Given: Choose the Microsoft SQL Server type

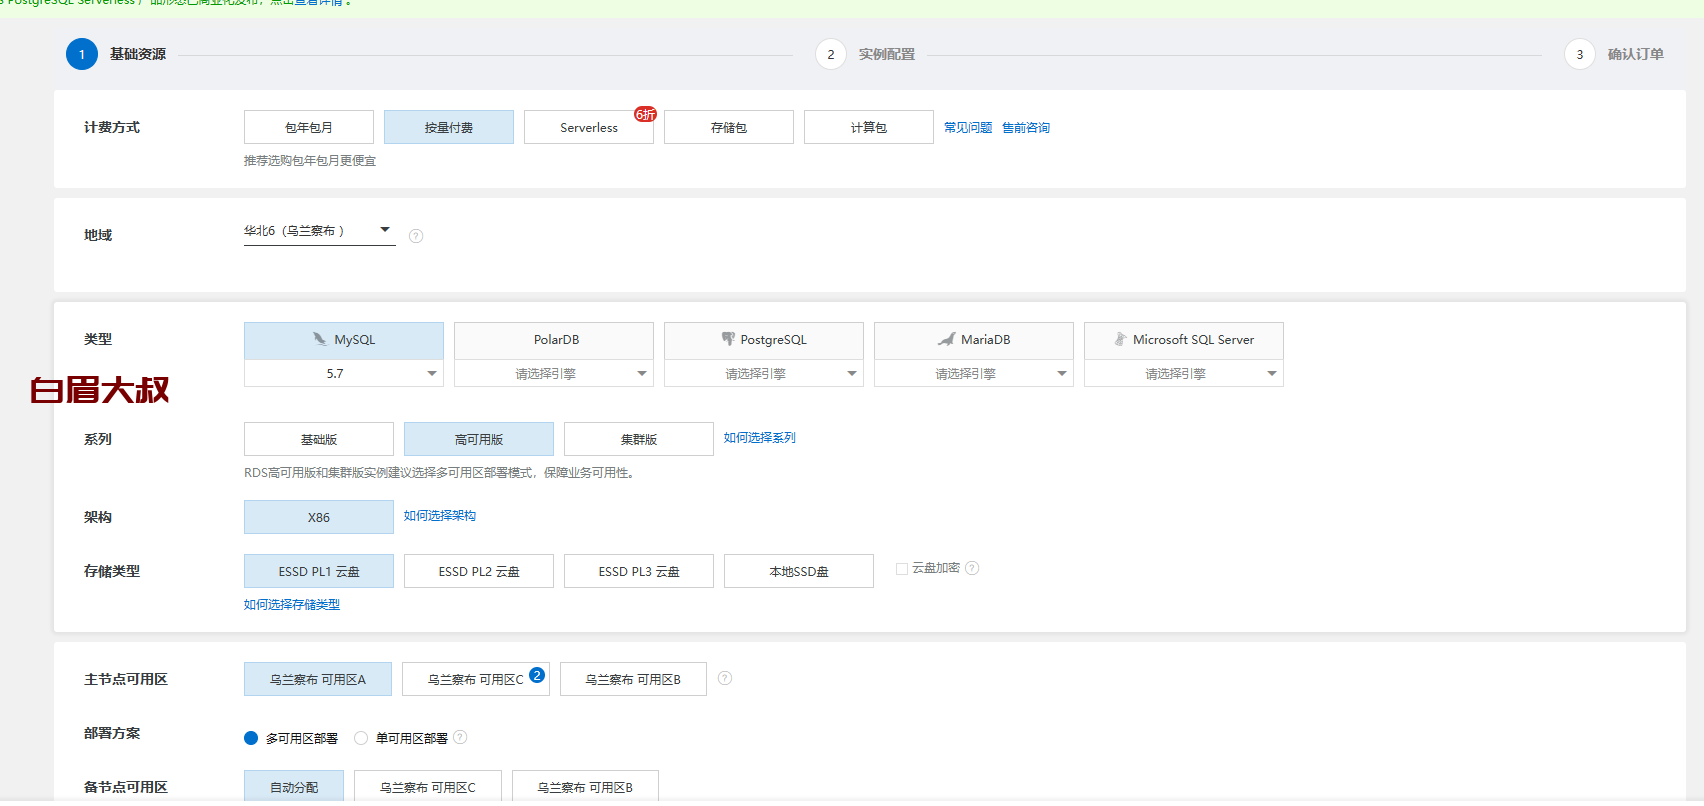Looking at the screenshot, I should pos(1184,340).
